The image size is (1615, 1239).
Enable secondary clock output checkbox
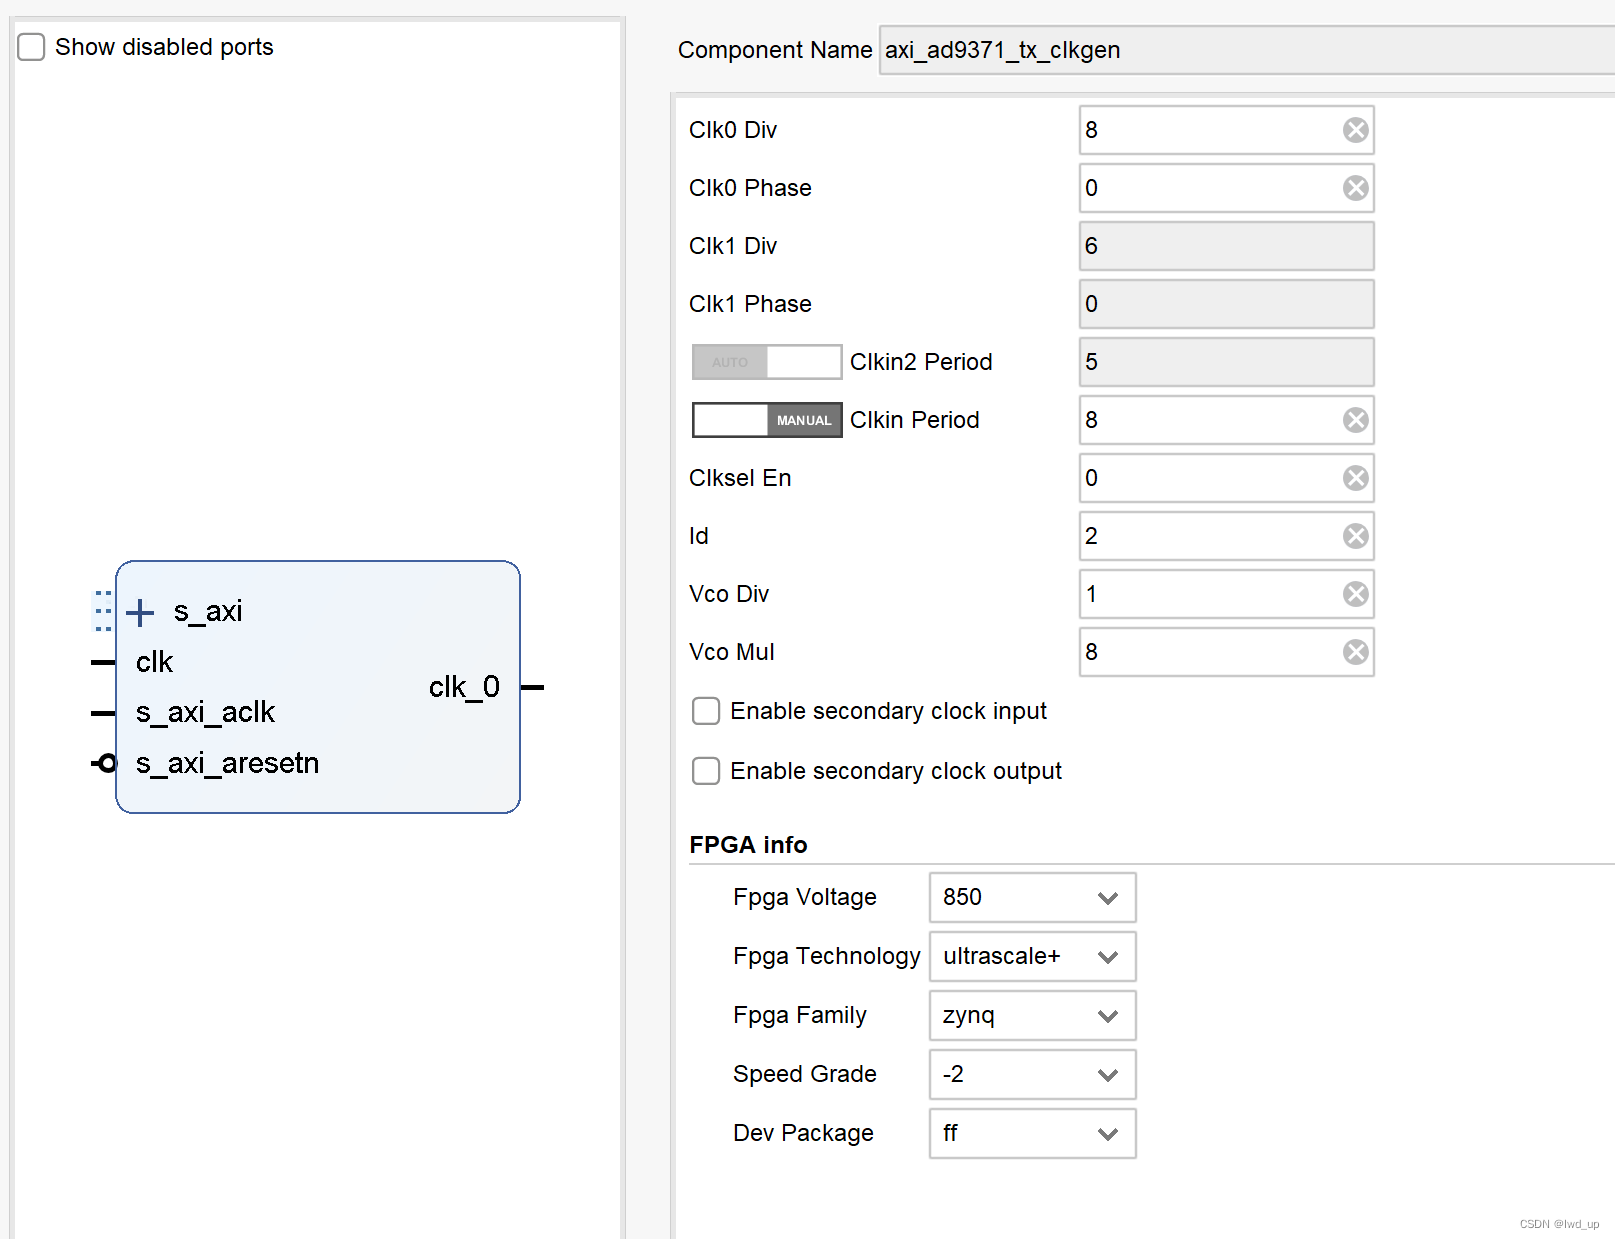pyautogui.click(x=706, y=771)
